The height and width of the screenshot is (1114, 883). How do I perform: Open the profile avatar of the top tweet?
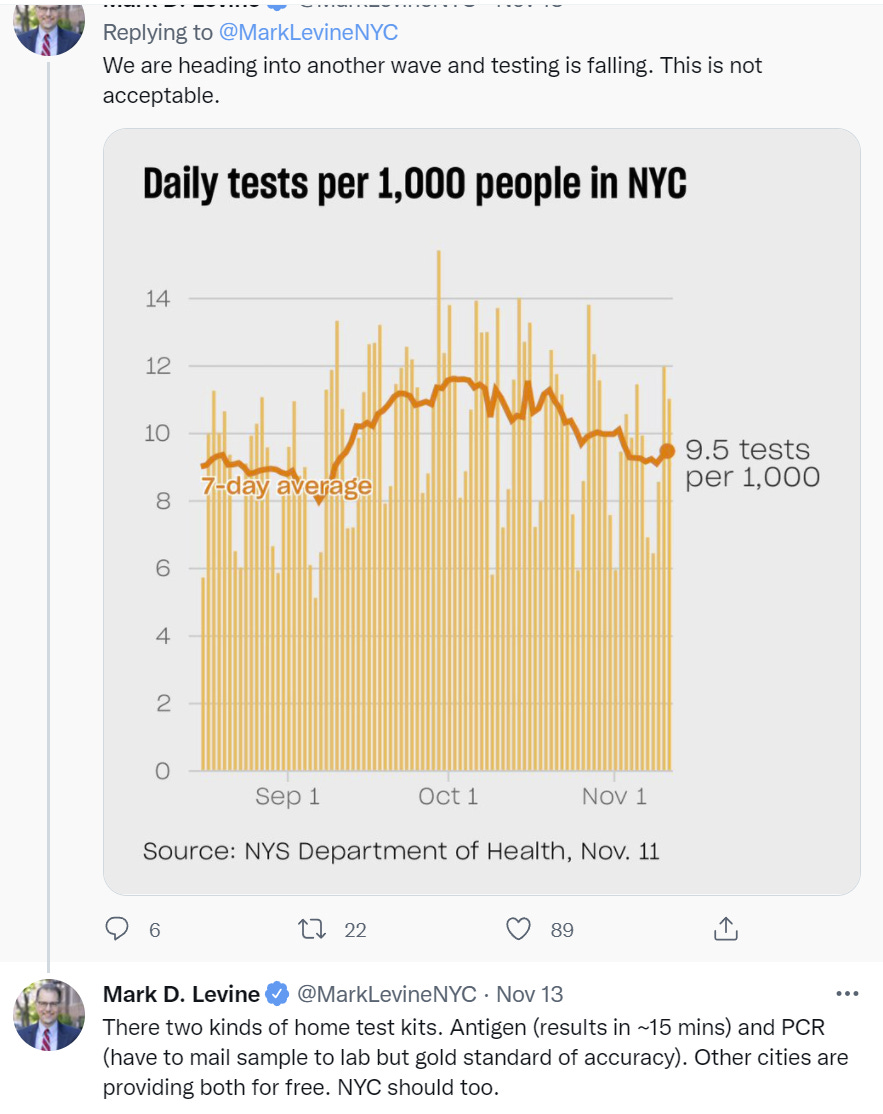[x=48, y=26]
